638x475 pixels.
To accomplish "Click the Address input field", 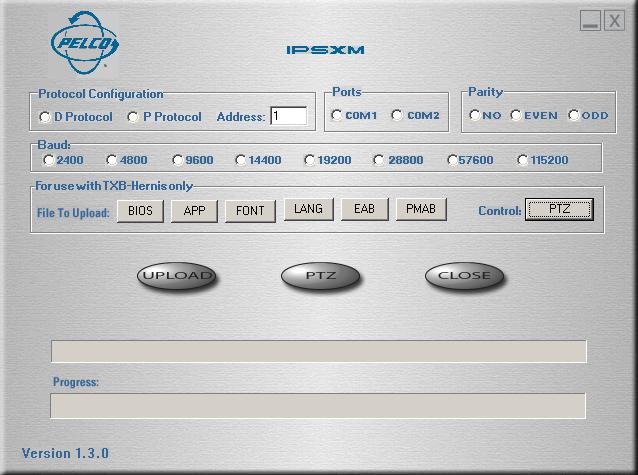I will point(288,116).
